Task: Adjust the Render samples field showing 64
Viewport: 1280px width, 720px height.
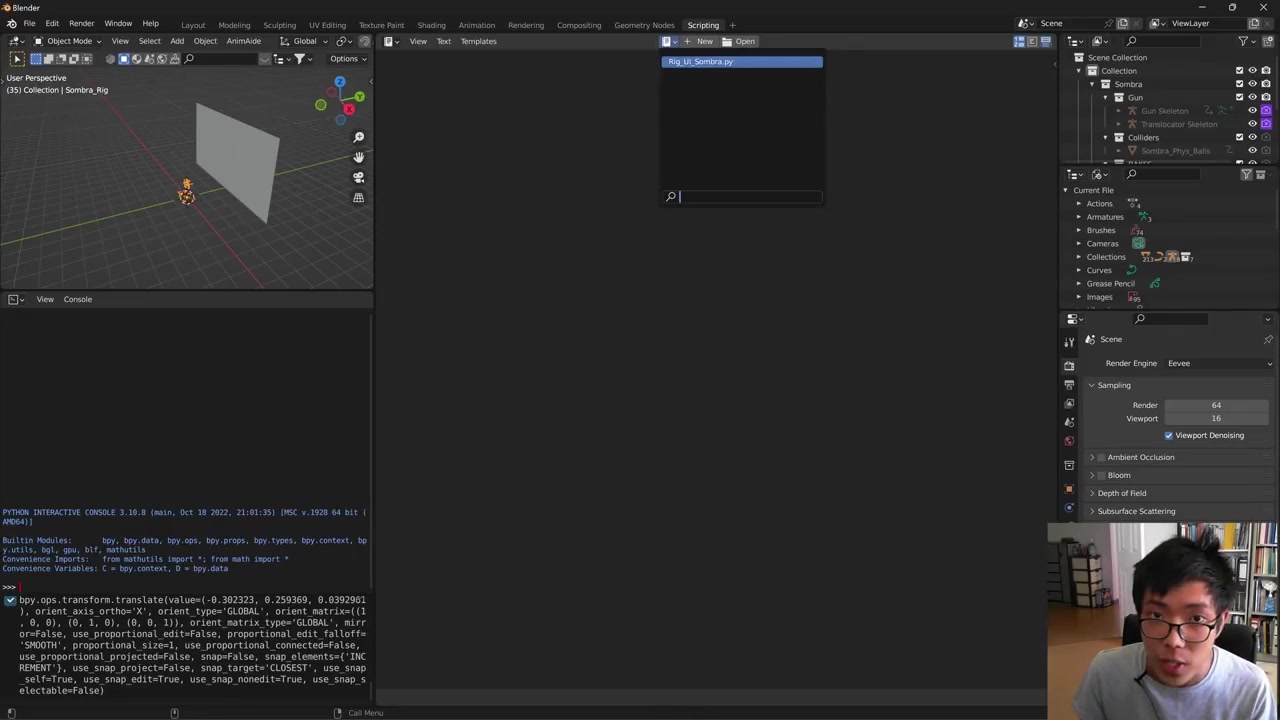Action: (x=1216, y=405)
